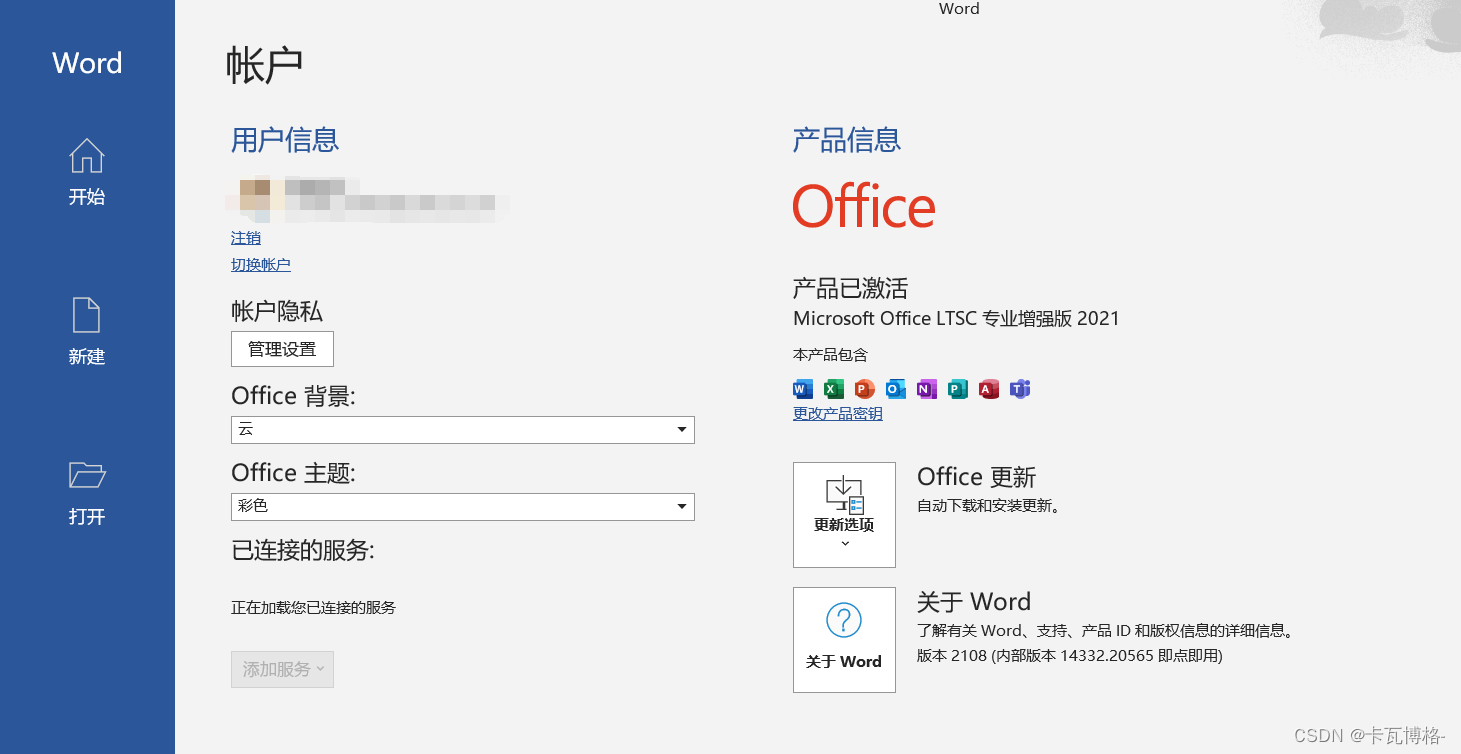Image resolution: width=1461 pixels, height=754 pixels.
Task: Click the 正在加载您已连接的服务 text
Action: click(x=313, y=607)
